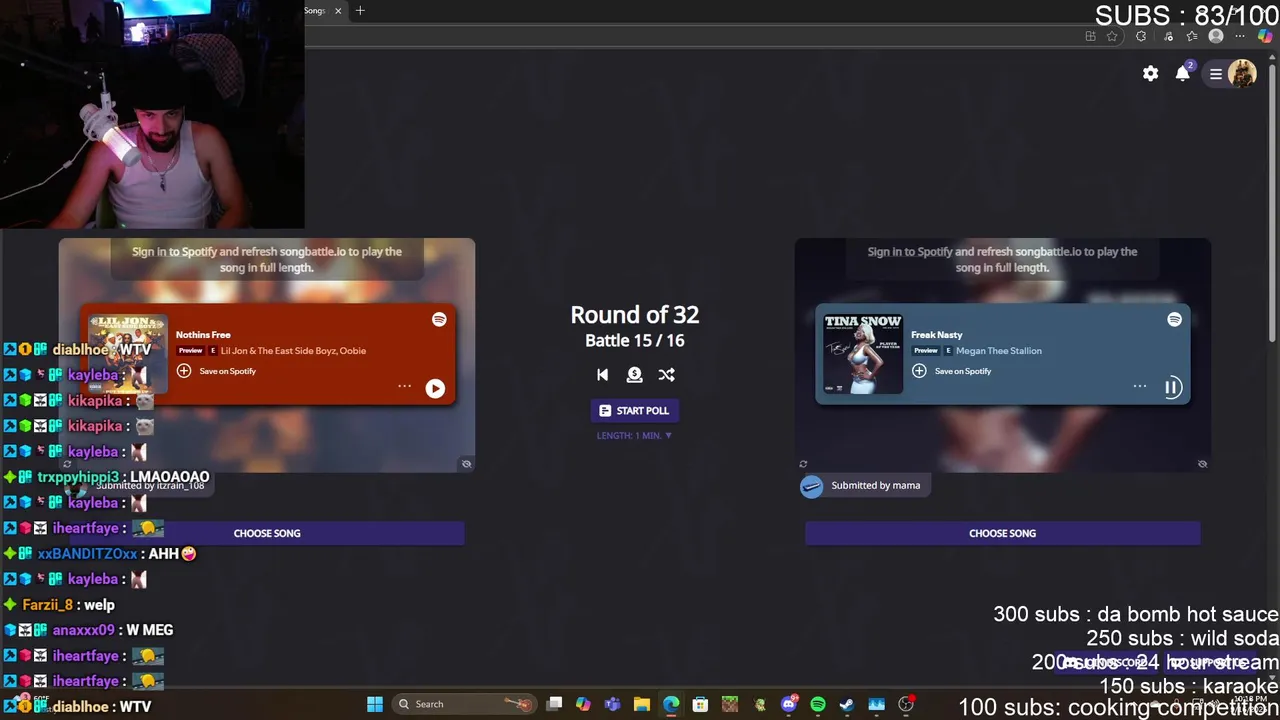Refresh the right song card embed
1280x720 pixels.
(803, 464)
